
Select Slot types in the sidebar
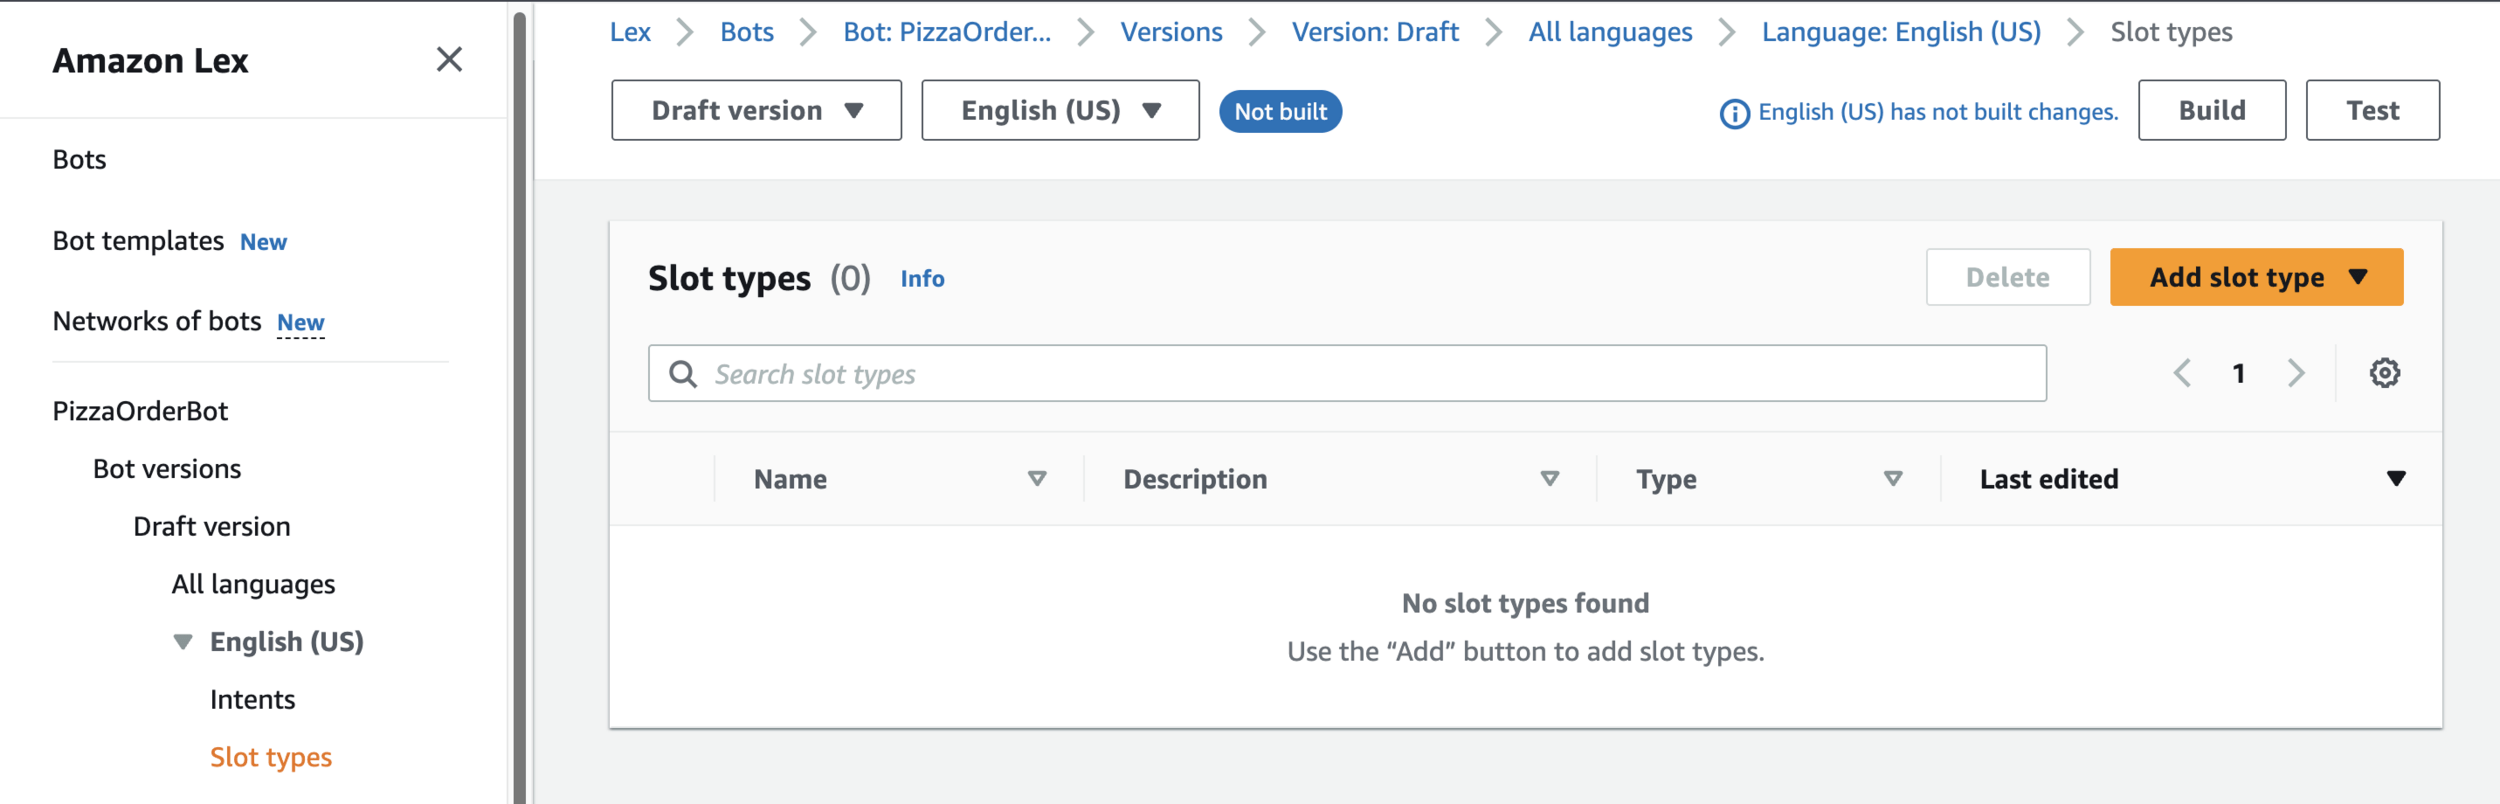[271, 758]
